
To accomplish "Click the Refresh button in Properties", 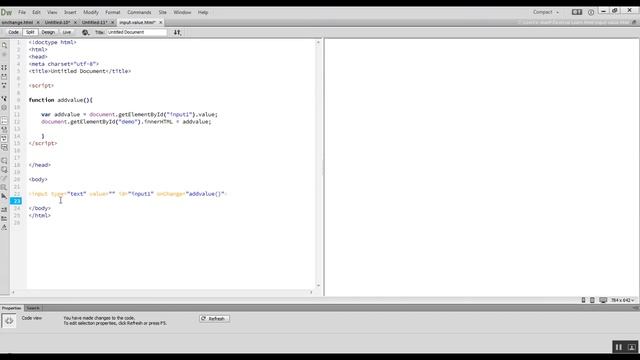I will (x=215, y=318).
